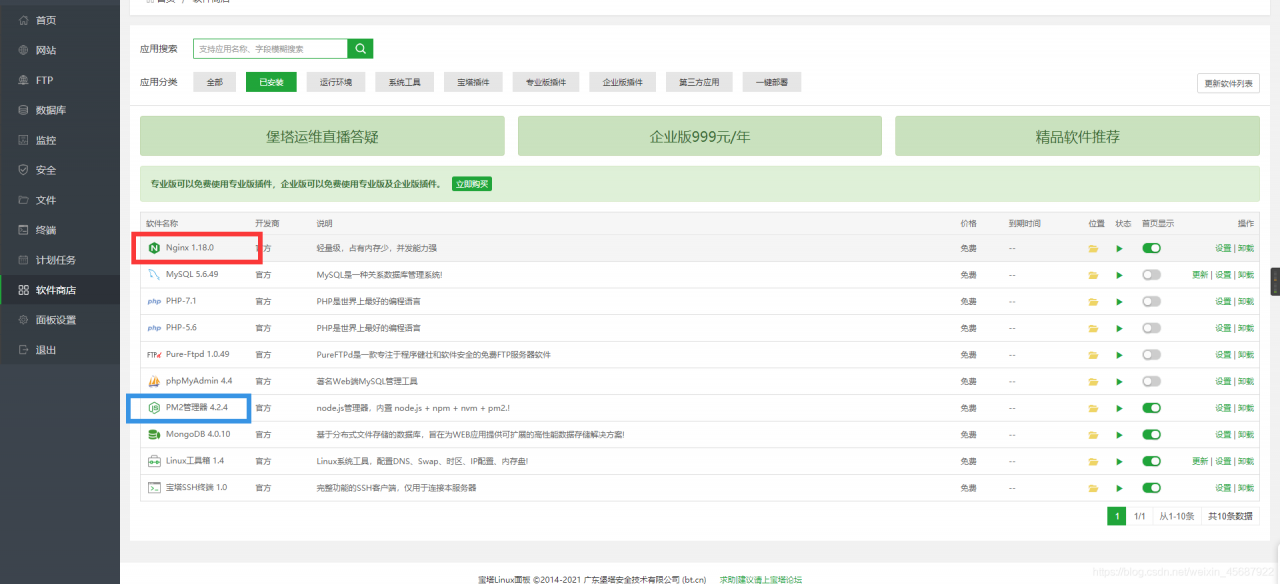Click the status play icon for Pure-Ftpd
This screenshot has height=584, width=1280.
(x=1120, y=355)
